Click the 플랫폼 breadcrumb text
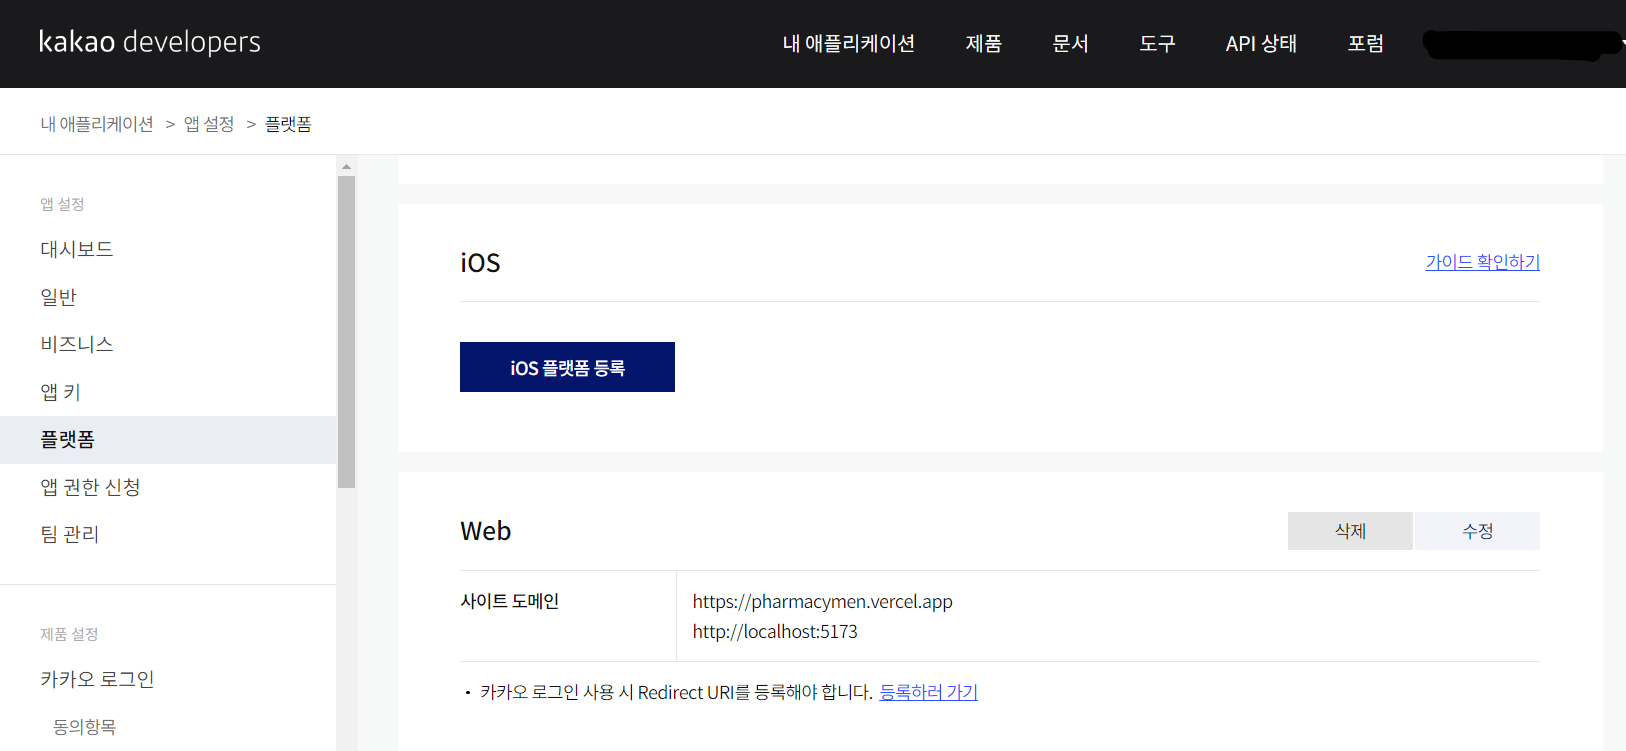Viewport: 1626px width, 751px height. point(288,124)
